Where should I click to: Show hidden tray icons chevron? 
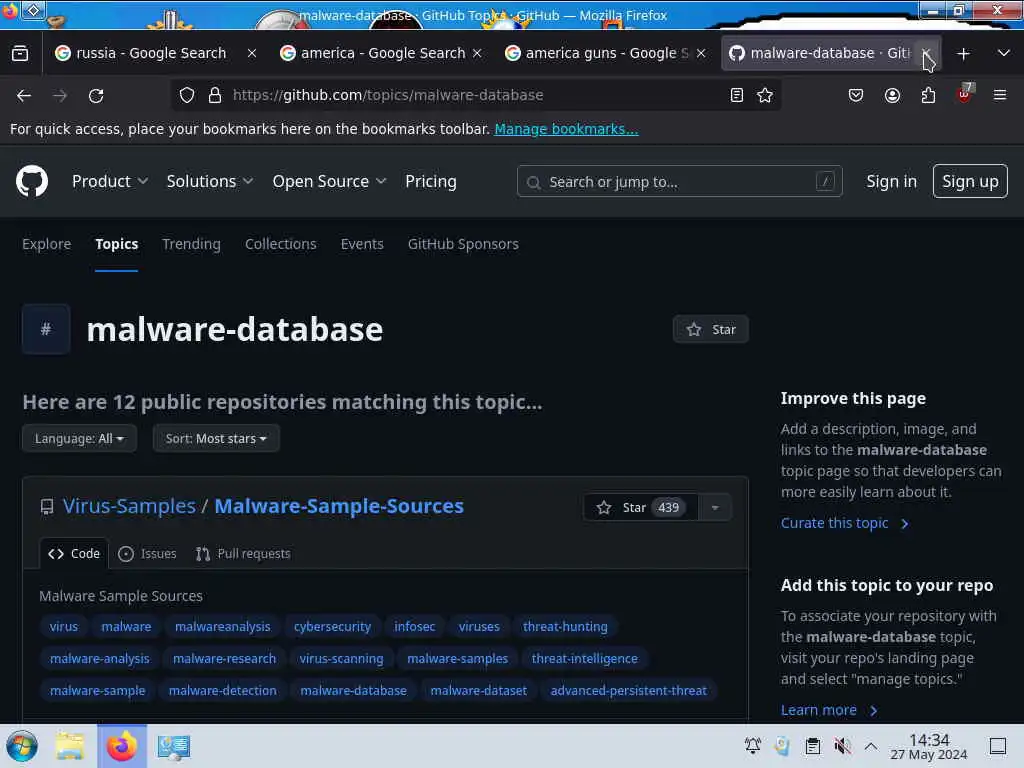click(x=871, y=746)
